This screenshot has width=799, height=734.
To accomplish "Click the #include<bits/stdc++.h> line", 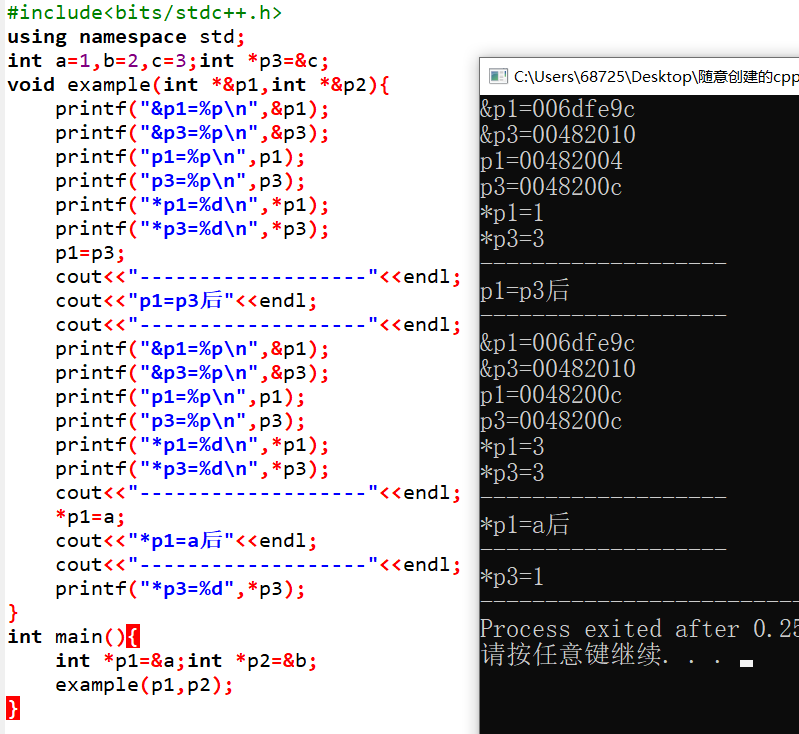I will point(144,13).
